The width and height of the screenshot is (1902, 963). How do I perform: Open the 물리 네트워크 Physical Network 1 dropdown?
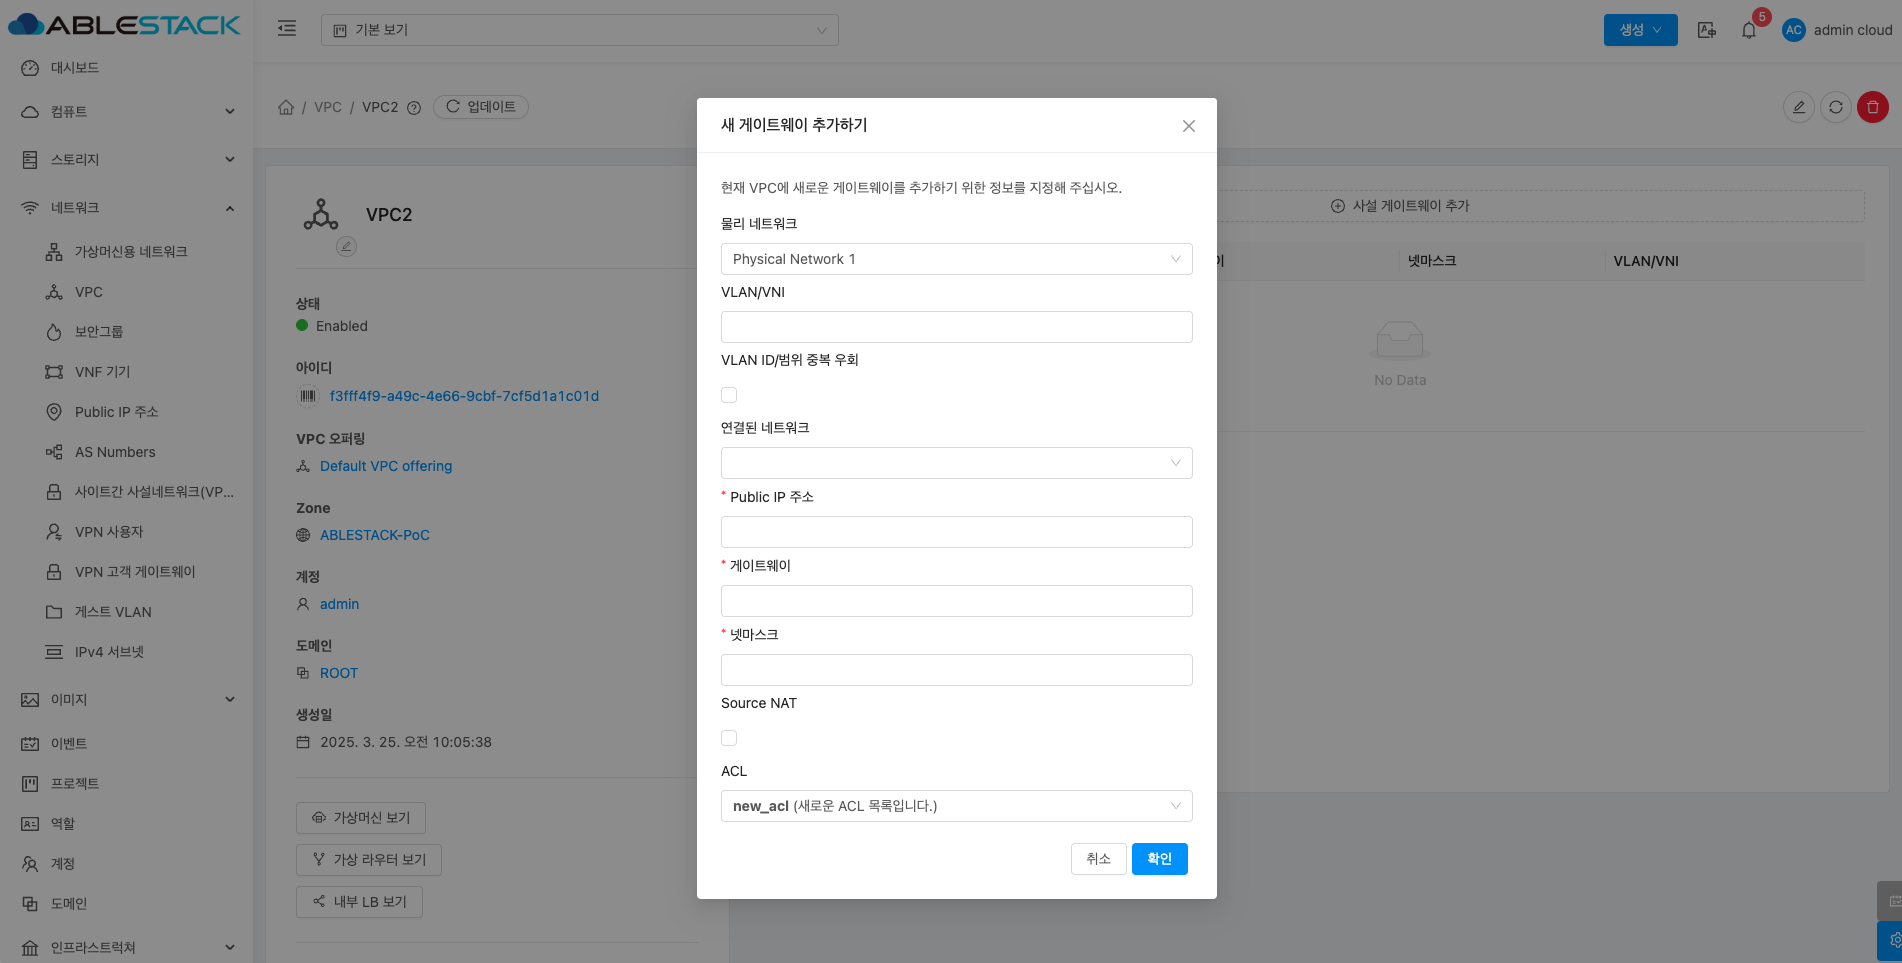tap(956, 259)
